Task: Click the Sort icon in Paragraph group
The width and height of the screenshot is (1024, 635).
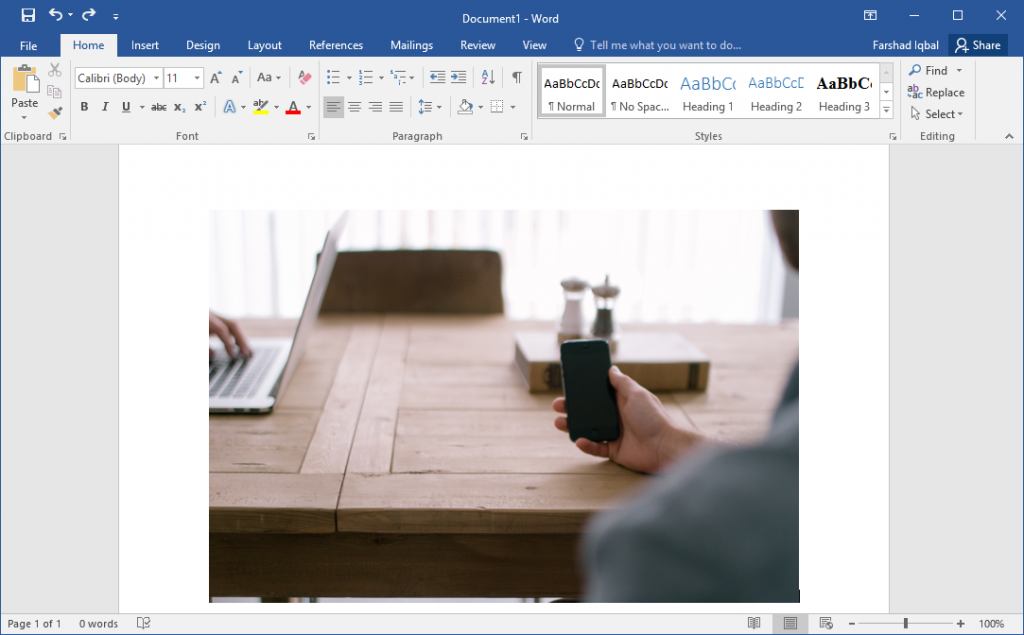Action: point(489,77)
